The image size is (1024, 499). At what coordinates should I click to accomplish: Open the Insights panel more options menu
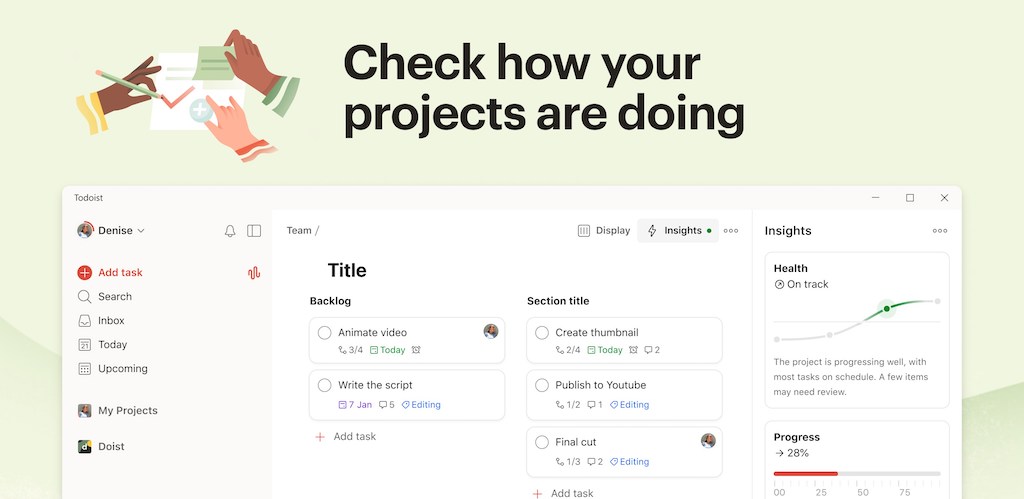coord(939,231)
